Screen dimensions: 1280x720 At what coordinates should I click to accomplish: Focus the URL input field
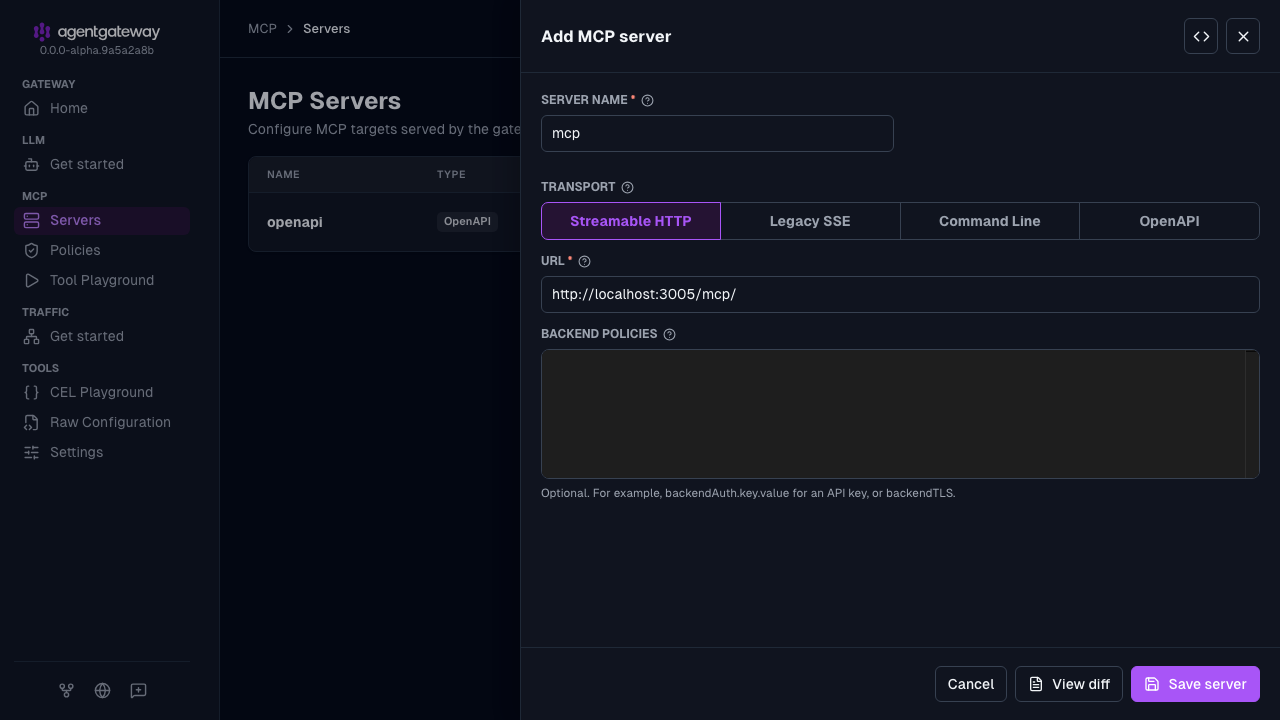point(900,294)
